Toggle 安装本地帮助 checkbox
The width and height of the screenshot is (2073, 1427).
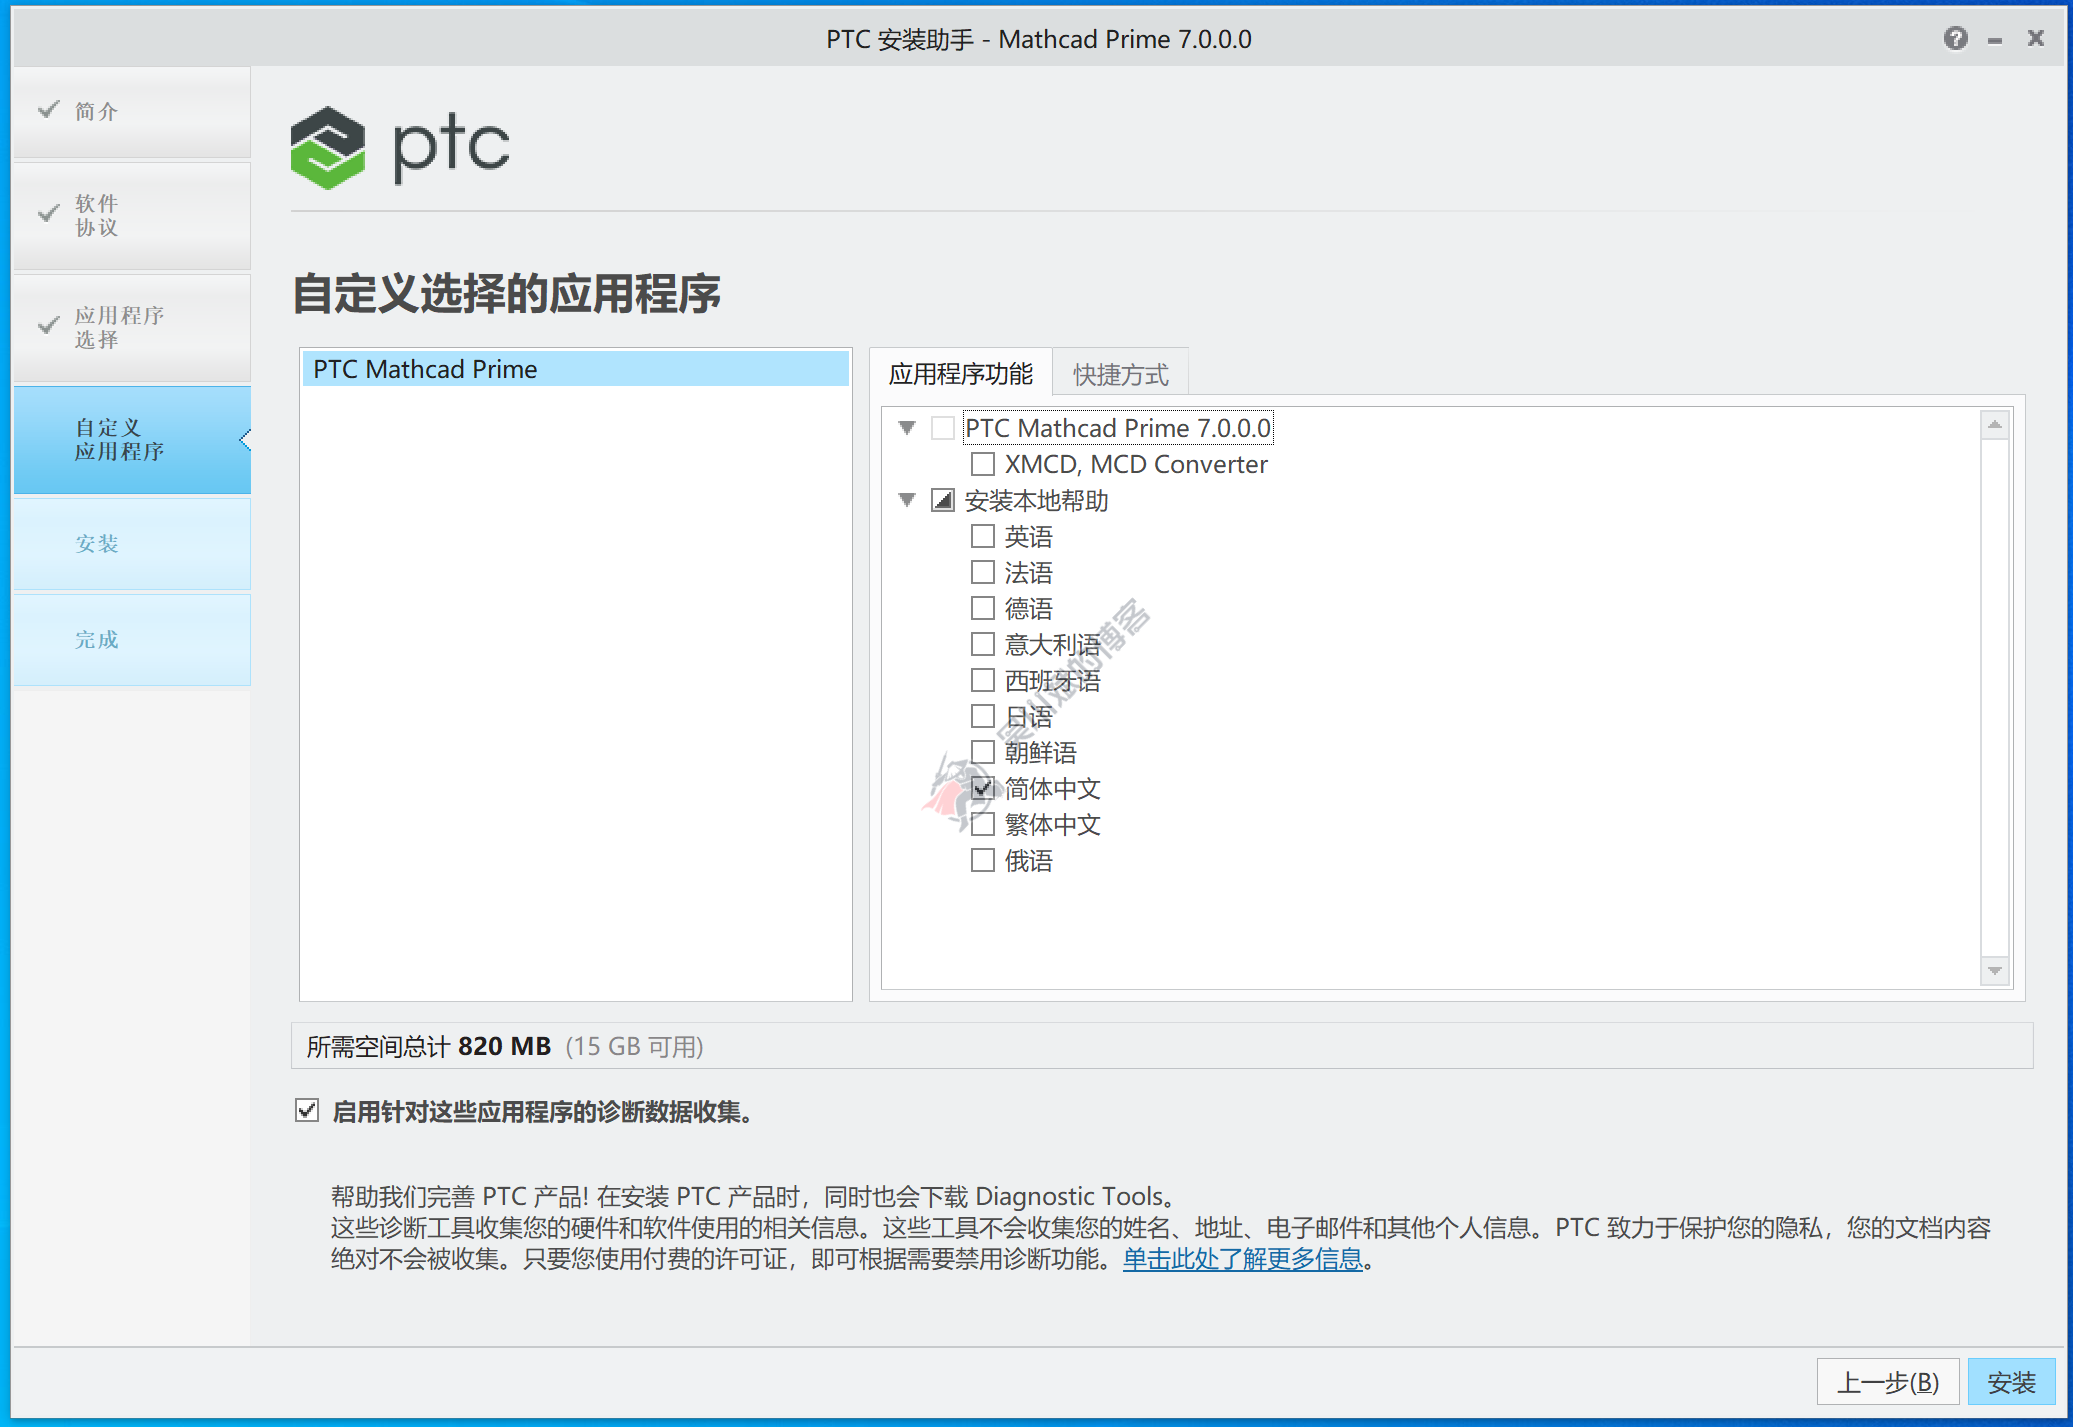pos(942,500)
